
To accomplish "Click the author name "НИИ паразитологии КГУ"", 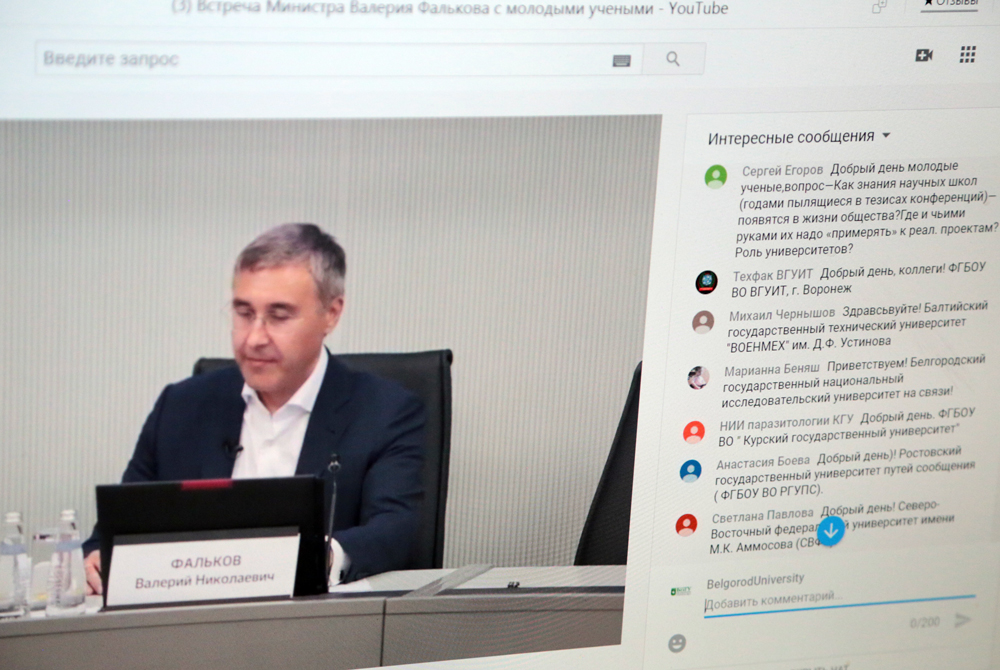I will (x=786, y=423).
